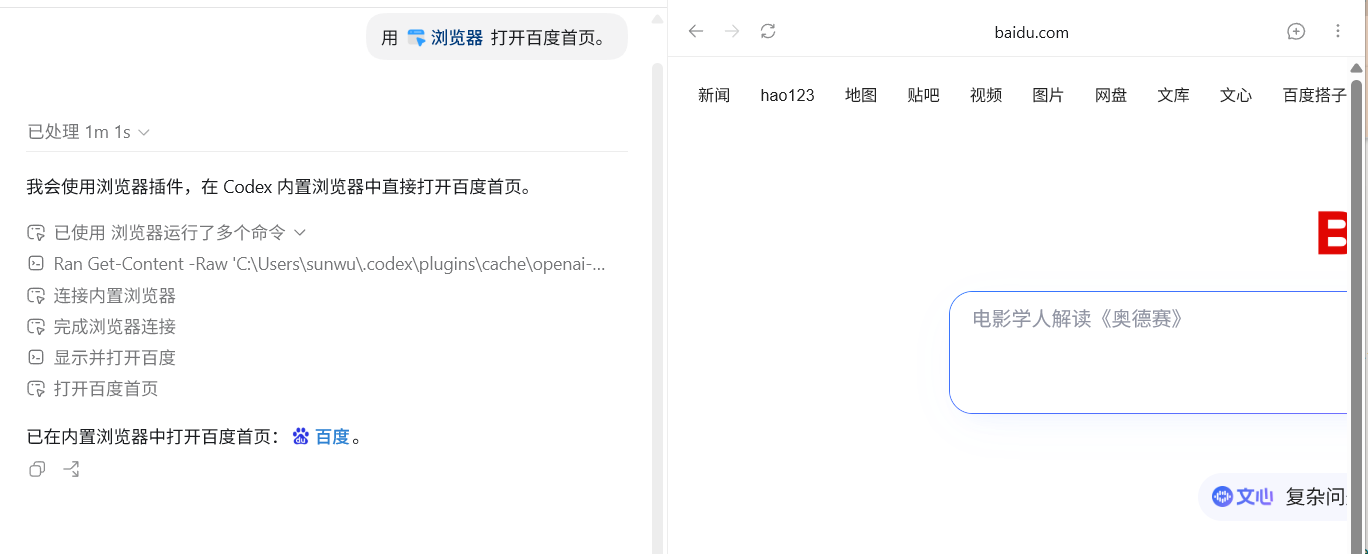Reload the baidu.com page
The height and width of the screenshot is (554, 1368).
[768, 31]
